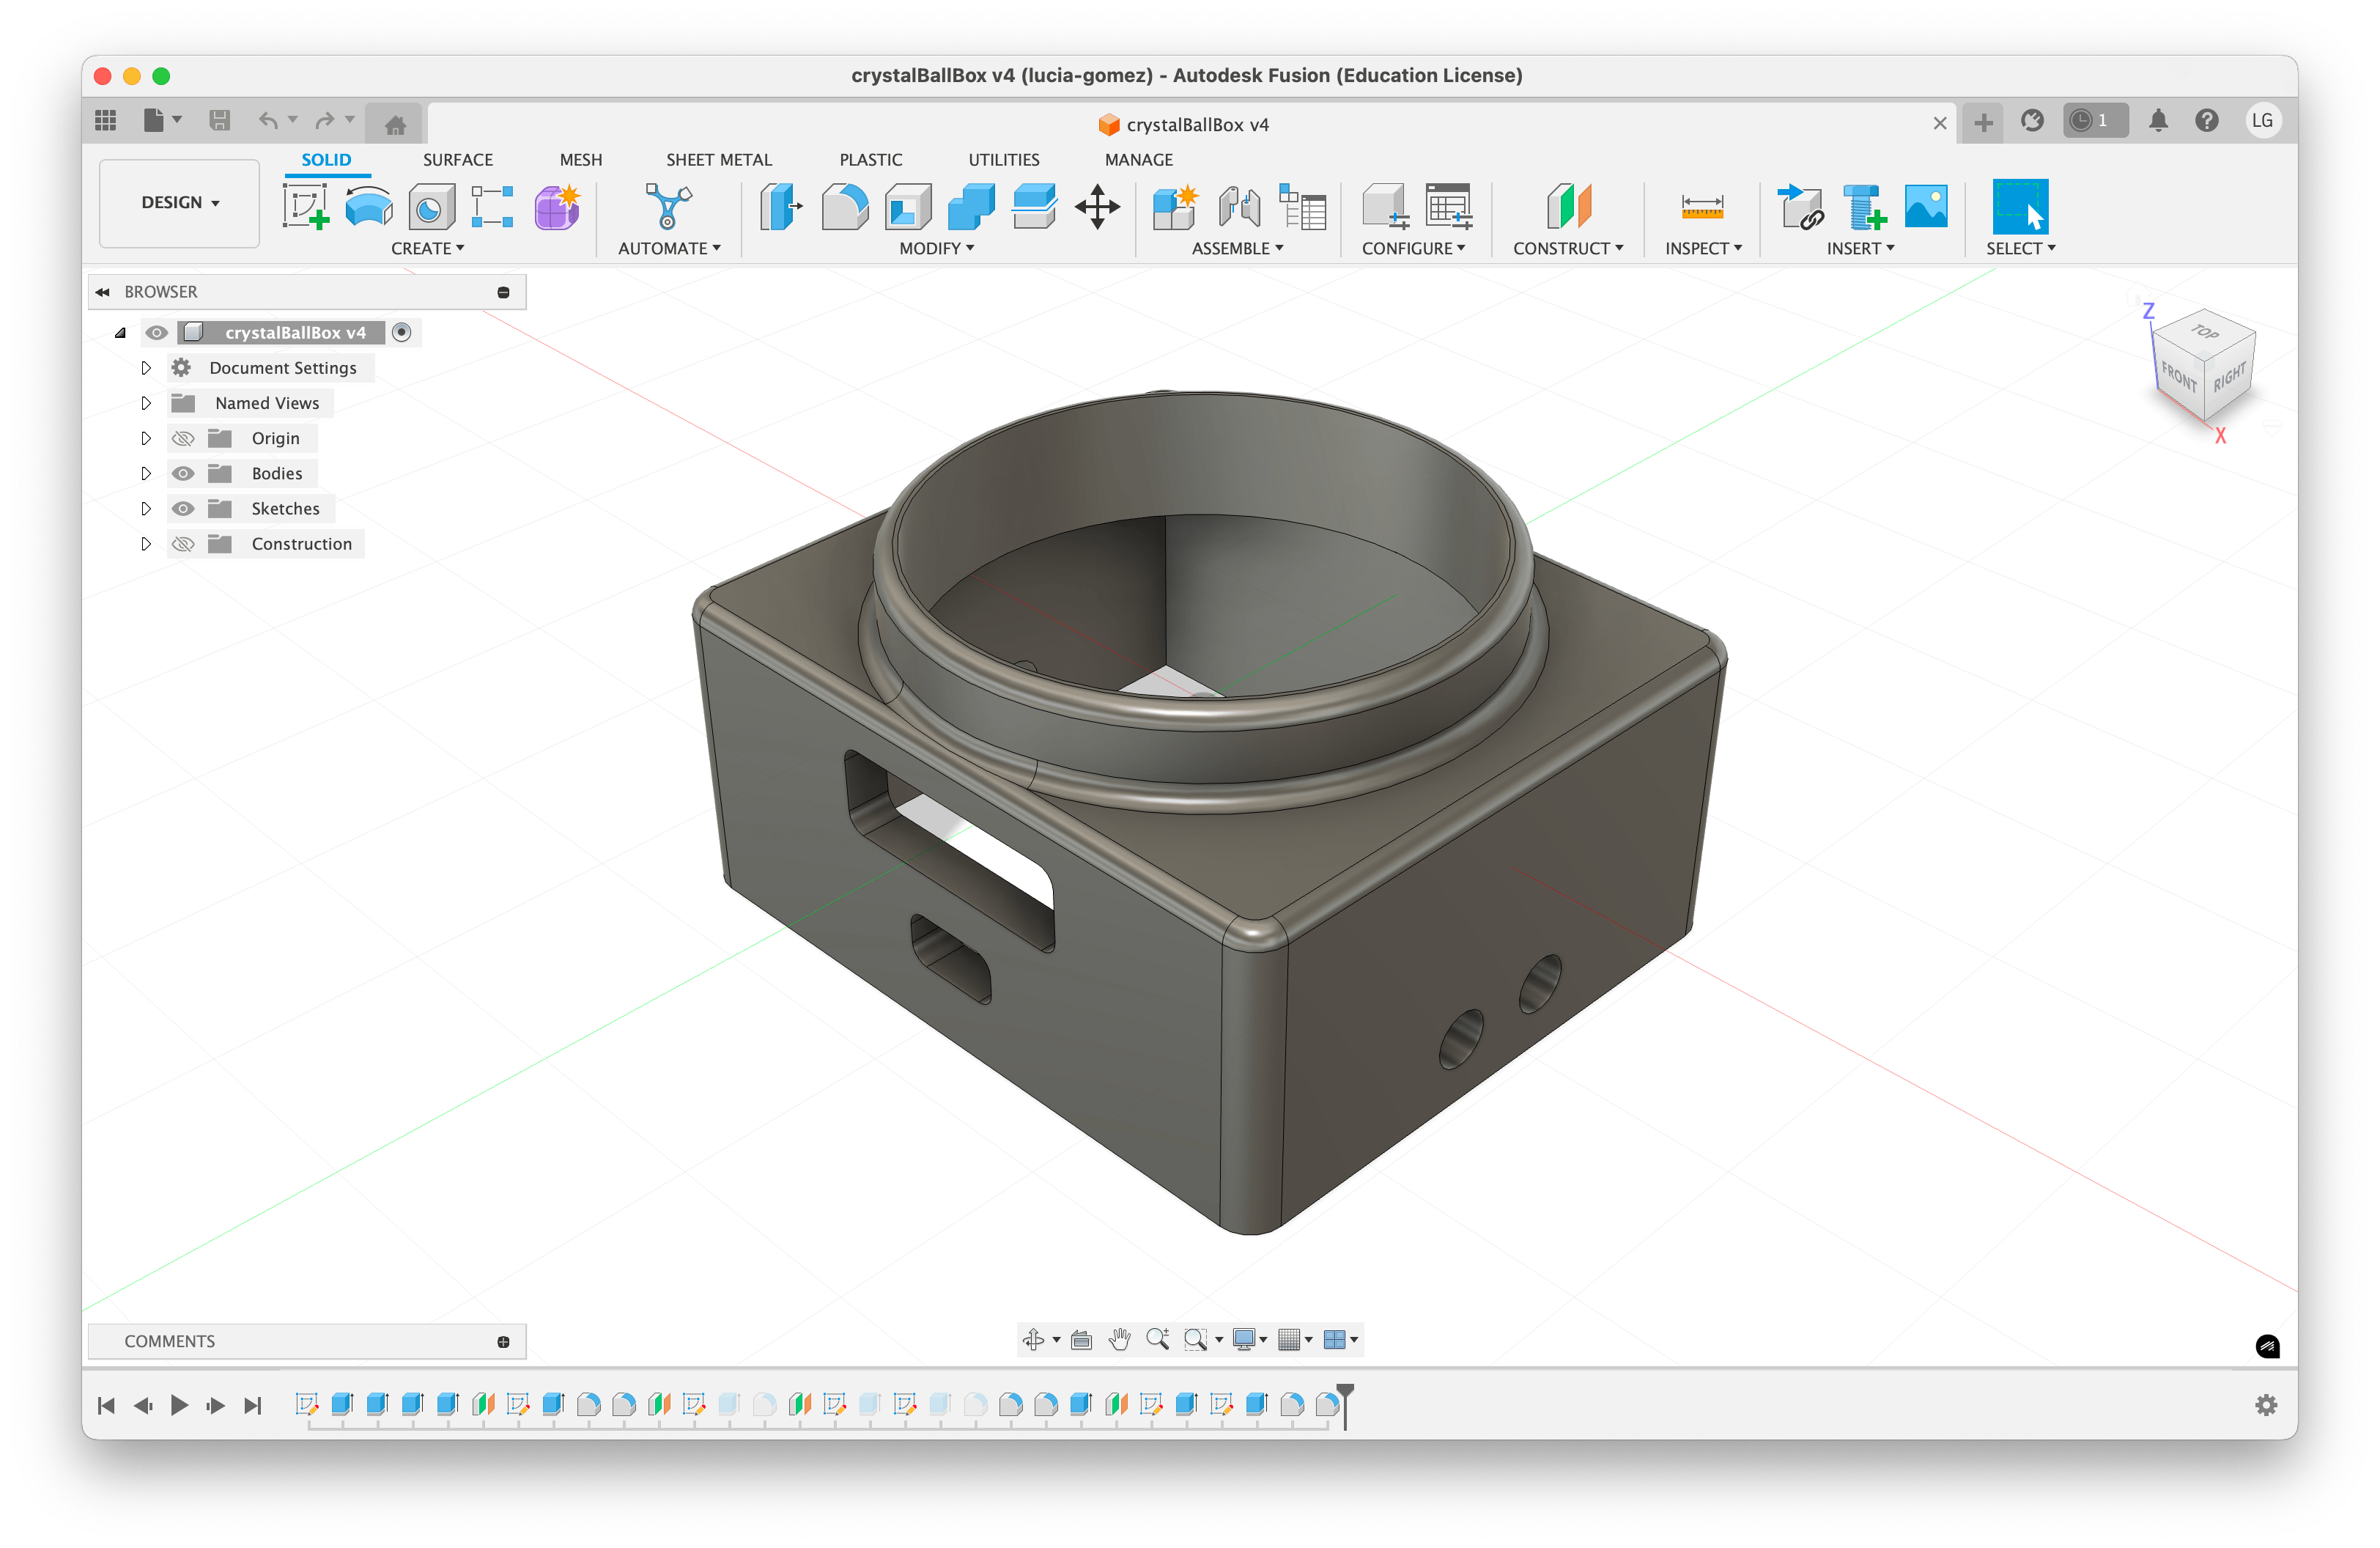Hide the Bodies folder

[x=182, y=474]
